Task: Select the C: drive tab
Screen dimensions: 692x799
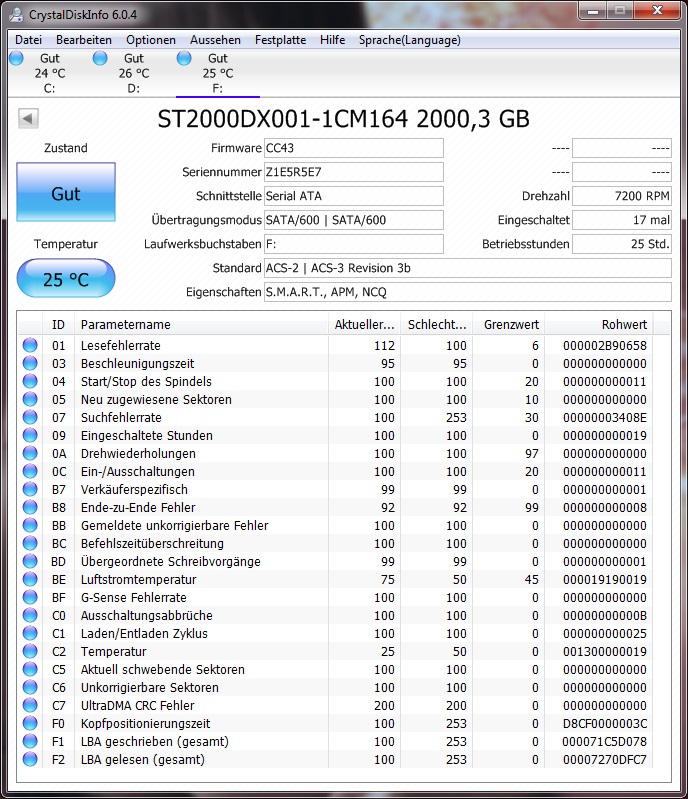Action: tap(49, 73)
